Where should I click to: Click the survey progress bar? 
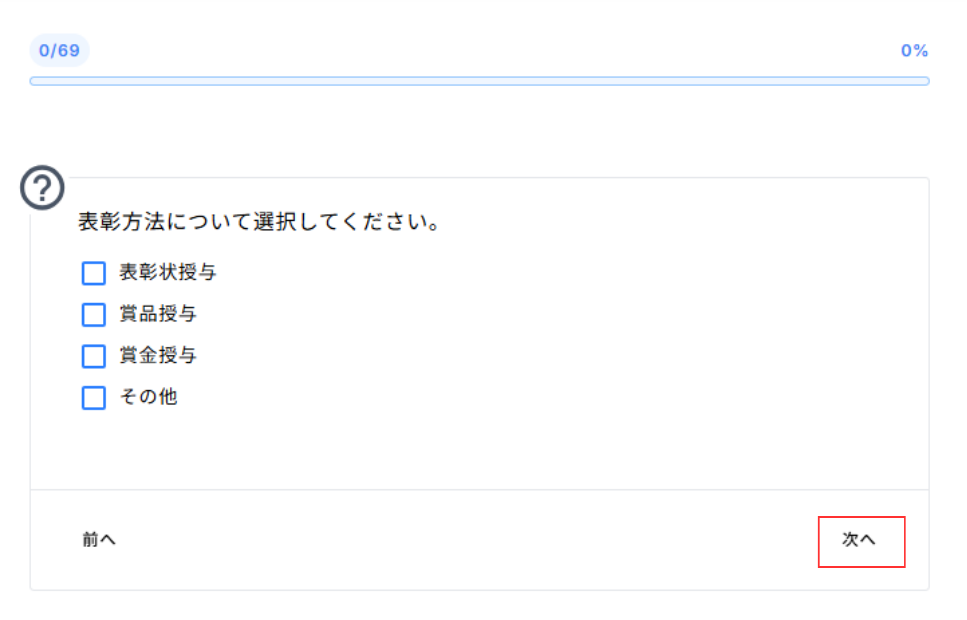pyautogui.click(x=479, y=81)
